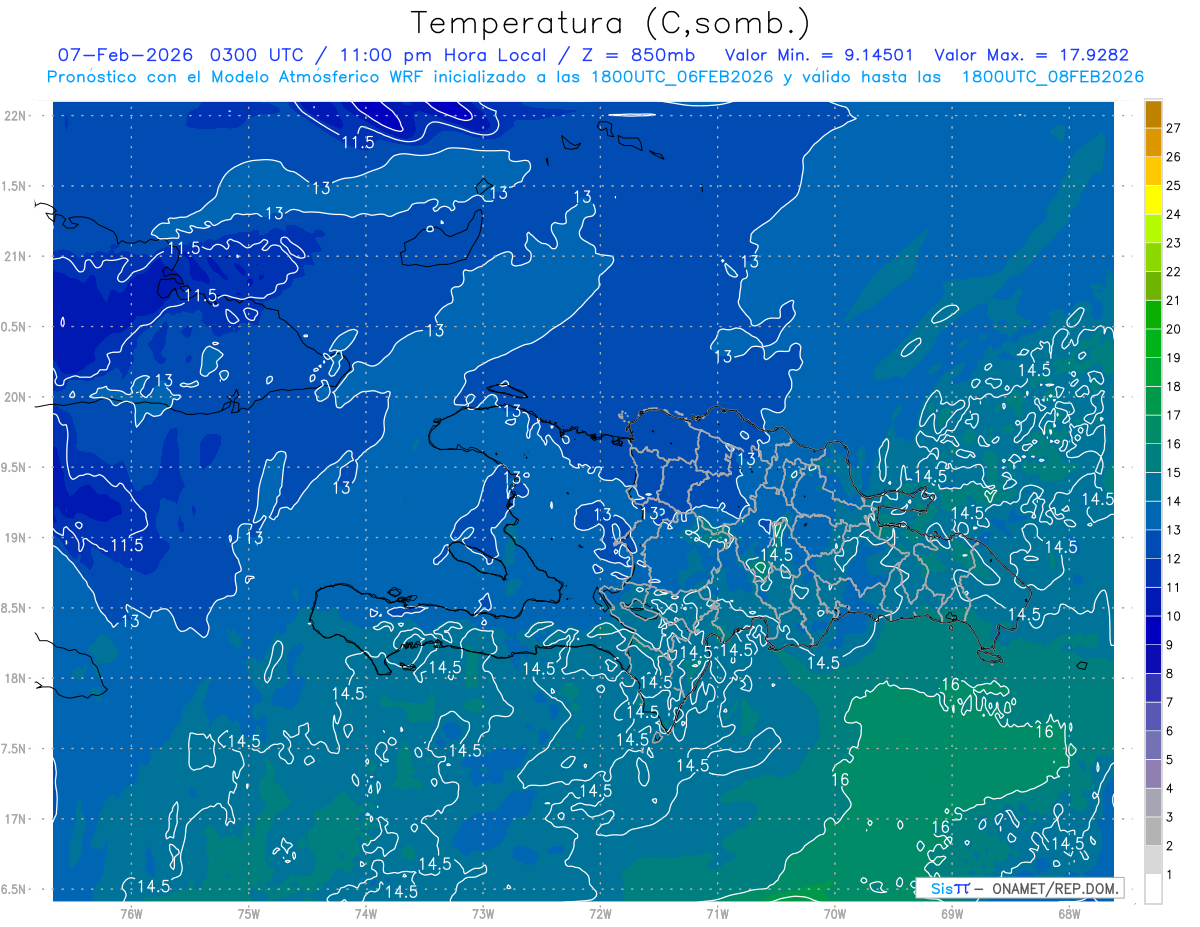Select the pressure level Z = 850mb
This screenshot has height=927, width=1200.
point(639,55)
